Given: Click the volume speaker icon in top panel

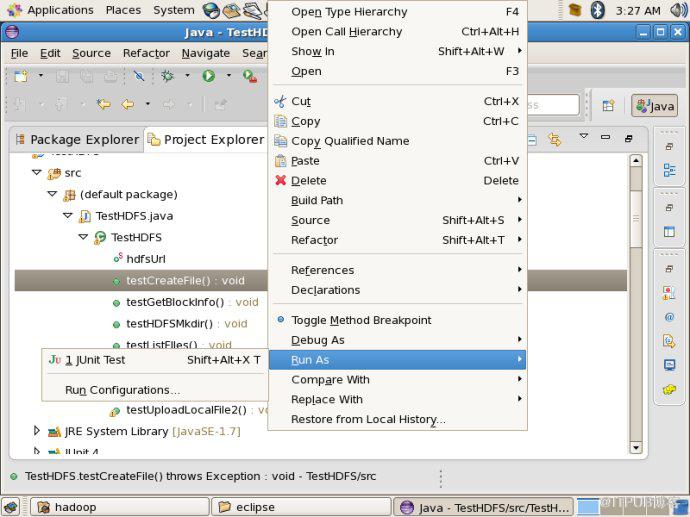Looking at the screenshot, I should 678,10.
